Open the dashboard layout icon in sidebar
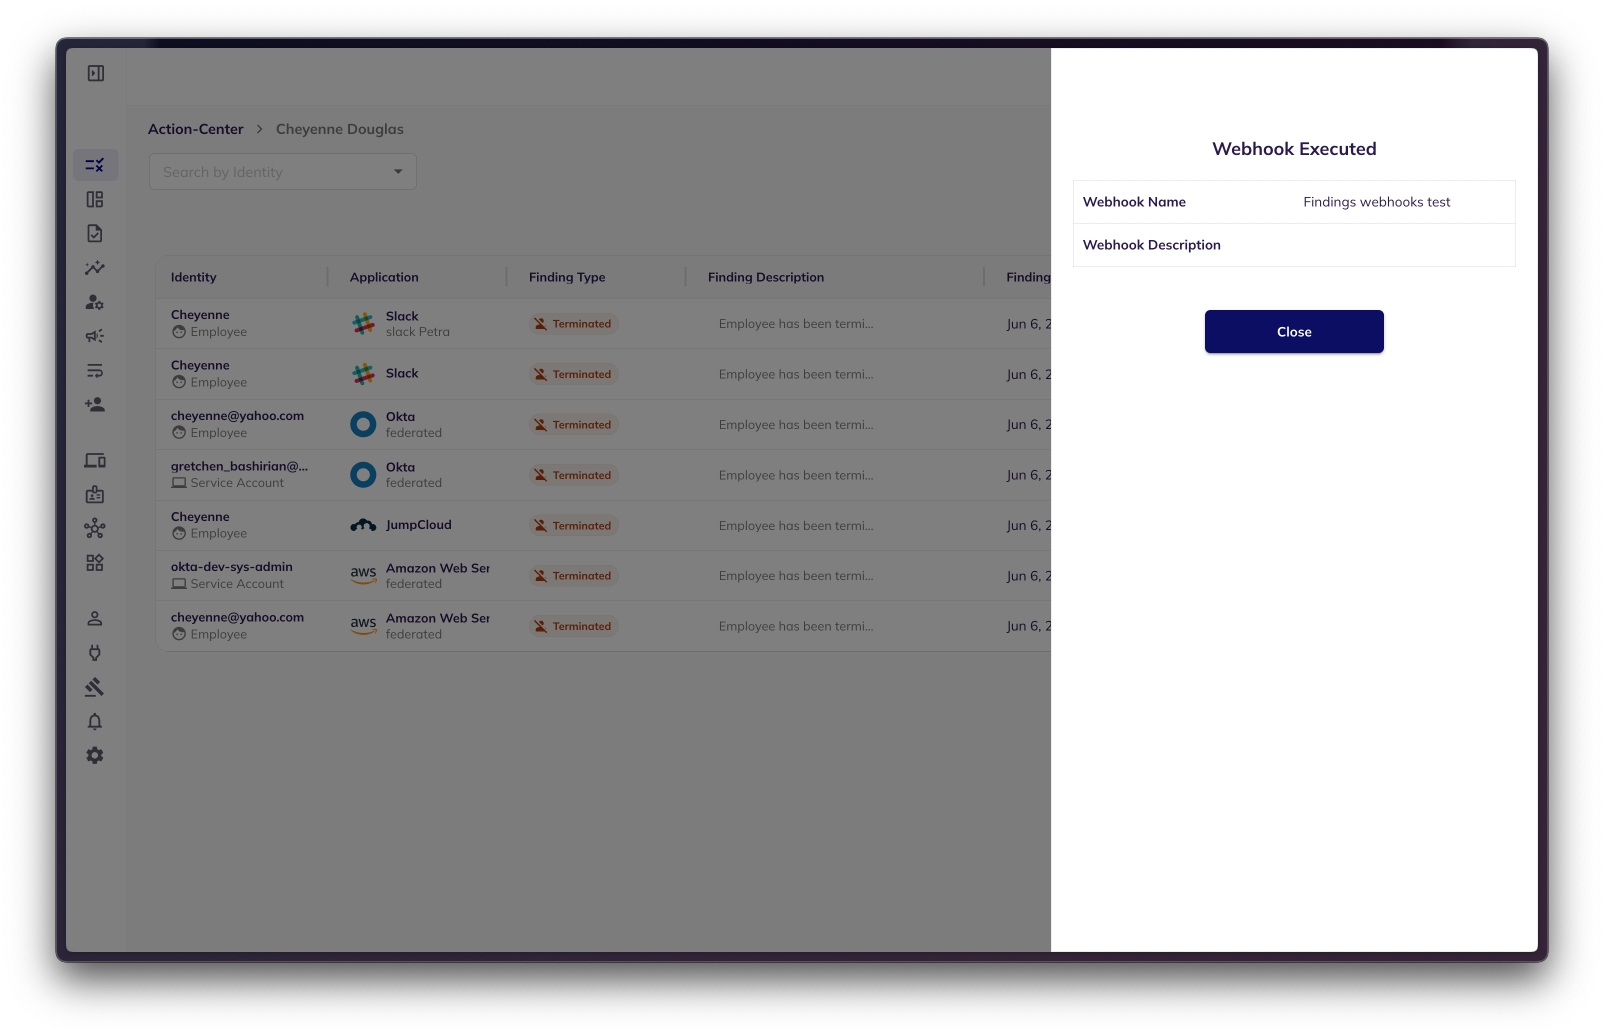The height and width of the screenshot is (1036, 1604). pyautogui.click(x=95, y=200)
